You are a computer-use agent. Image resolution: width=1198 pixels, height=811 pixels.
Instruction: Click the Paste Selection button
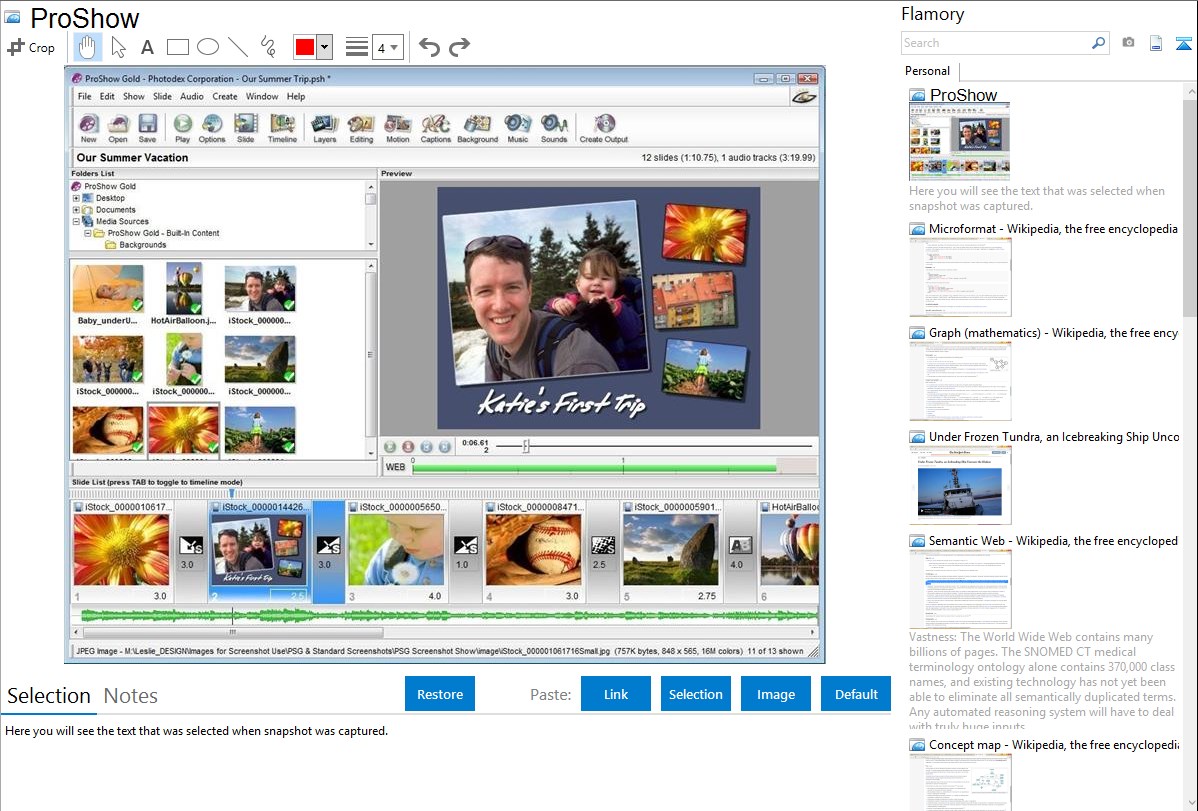(x=695, y=694)
